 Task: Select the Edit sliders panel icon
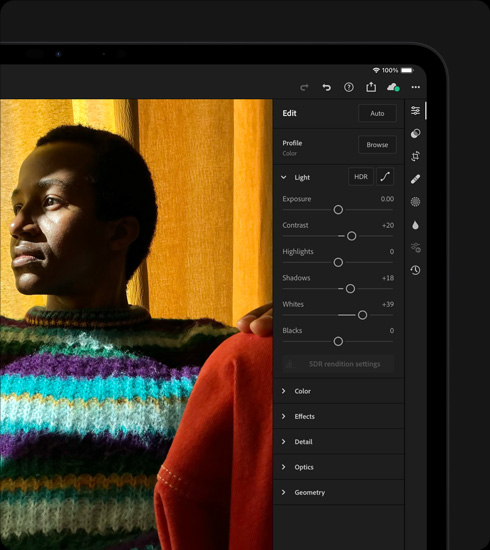pos(415,110)
